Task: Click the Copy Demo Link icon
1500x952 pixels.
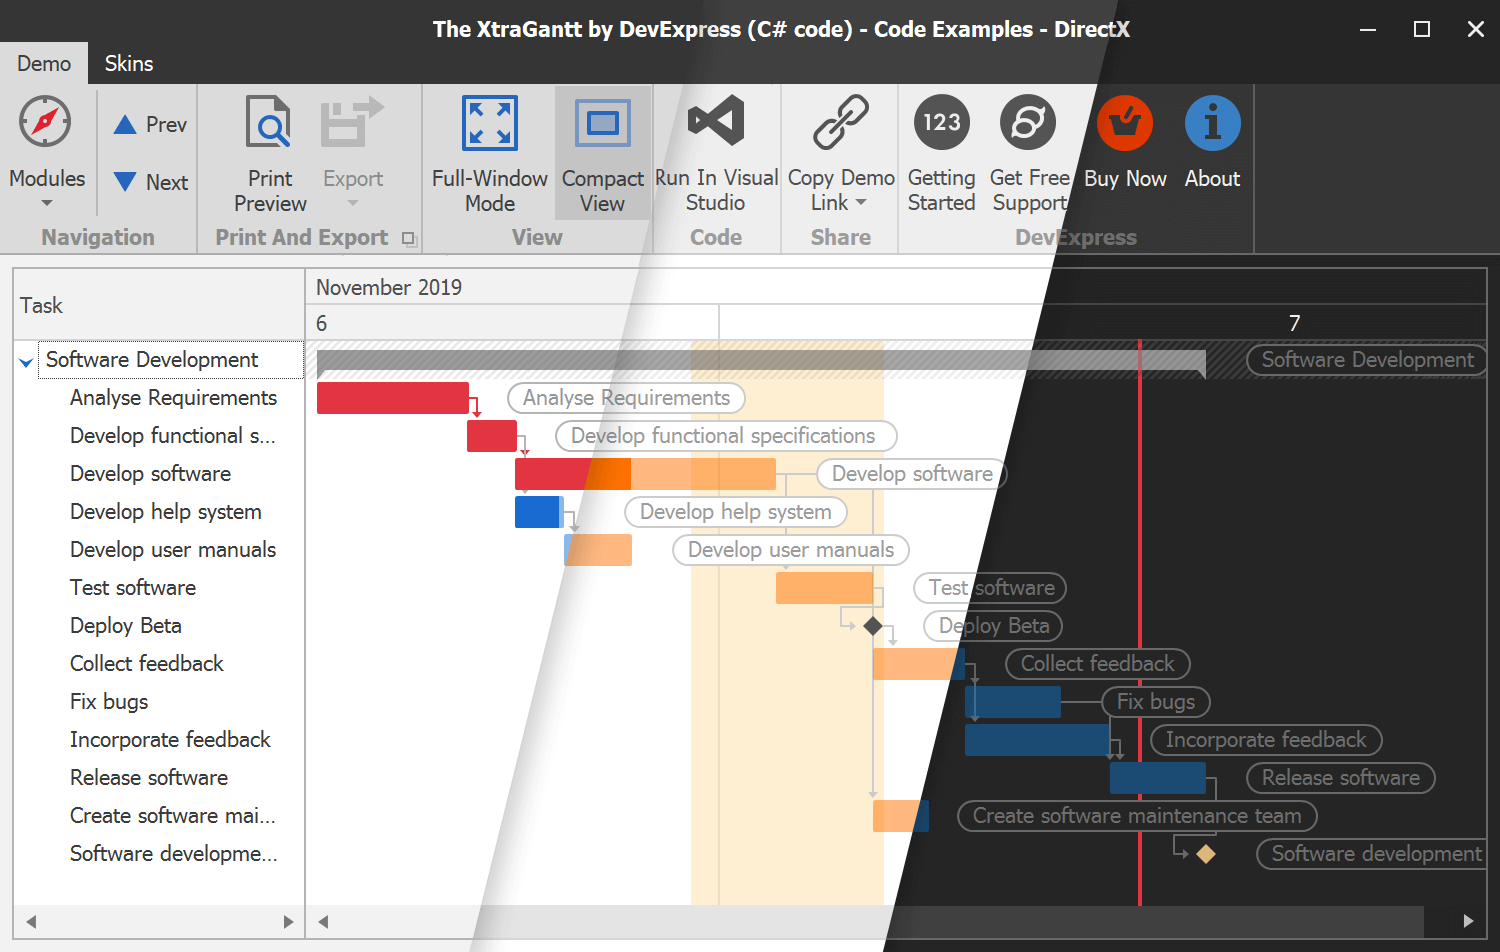Action: pyautogui.click(x=840, y=122)
